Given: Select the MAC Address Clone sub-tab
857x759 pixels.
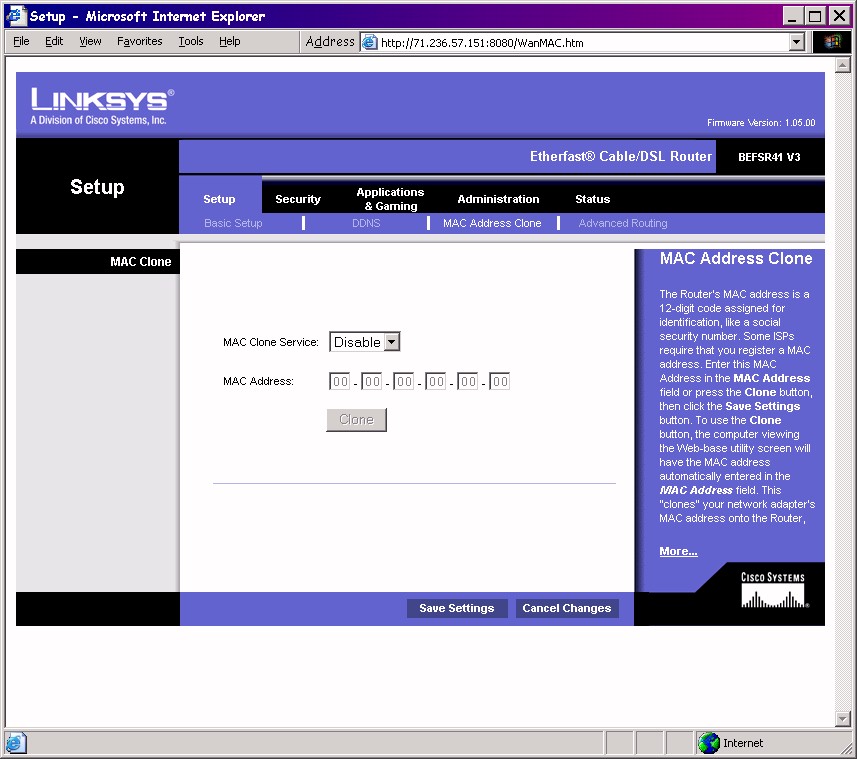Looking at the screenshot, I should pos(492,223).
